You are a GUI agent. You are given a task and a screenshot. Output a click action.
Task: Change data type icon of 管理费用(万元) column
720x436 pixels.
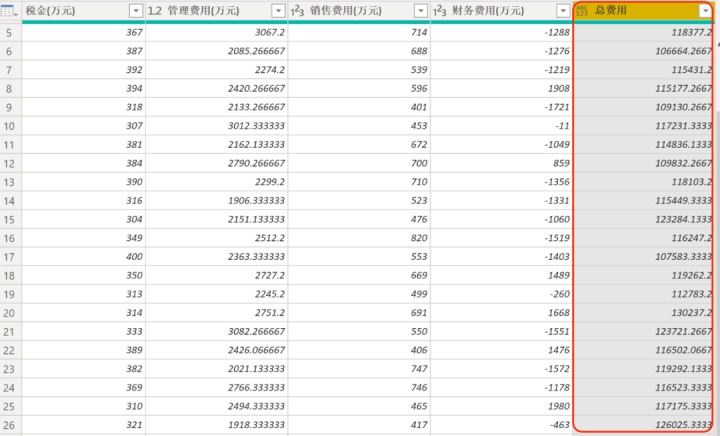coord(155,11)
